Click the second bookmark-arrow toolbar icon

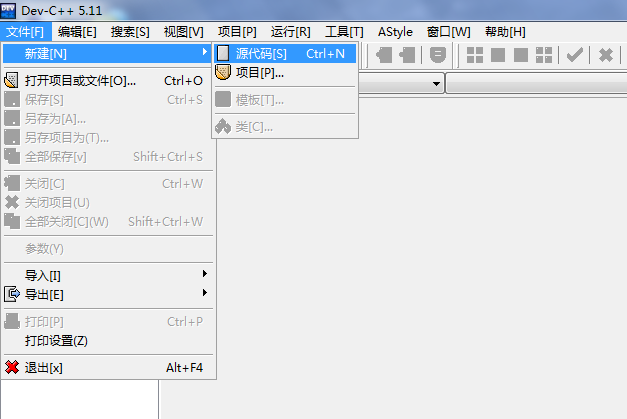pos(407,55)
